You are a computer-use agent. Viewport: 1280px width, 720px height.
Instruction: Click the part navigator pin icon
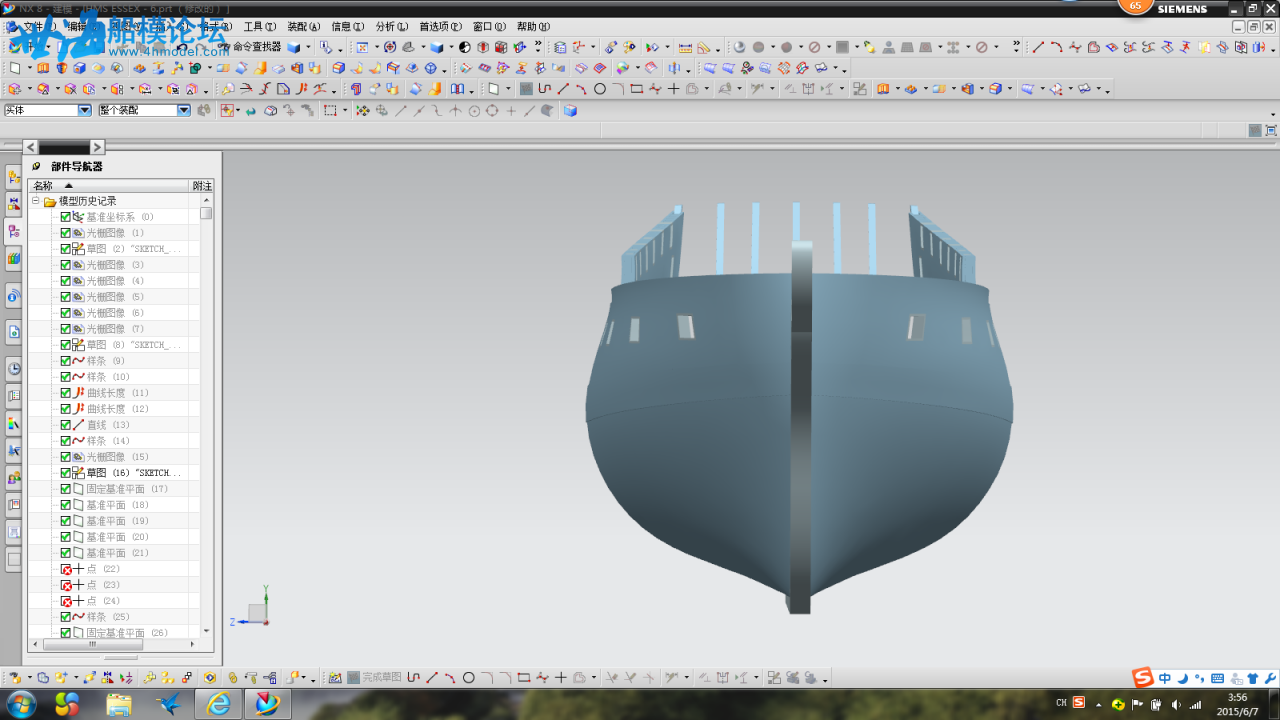(37, 167)
